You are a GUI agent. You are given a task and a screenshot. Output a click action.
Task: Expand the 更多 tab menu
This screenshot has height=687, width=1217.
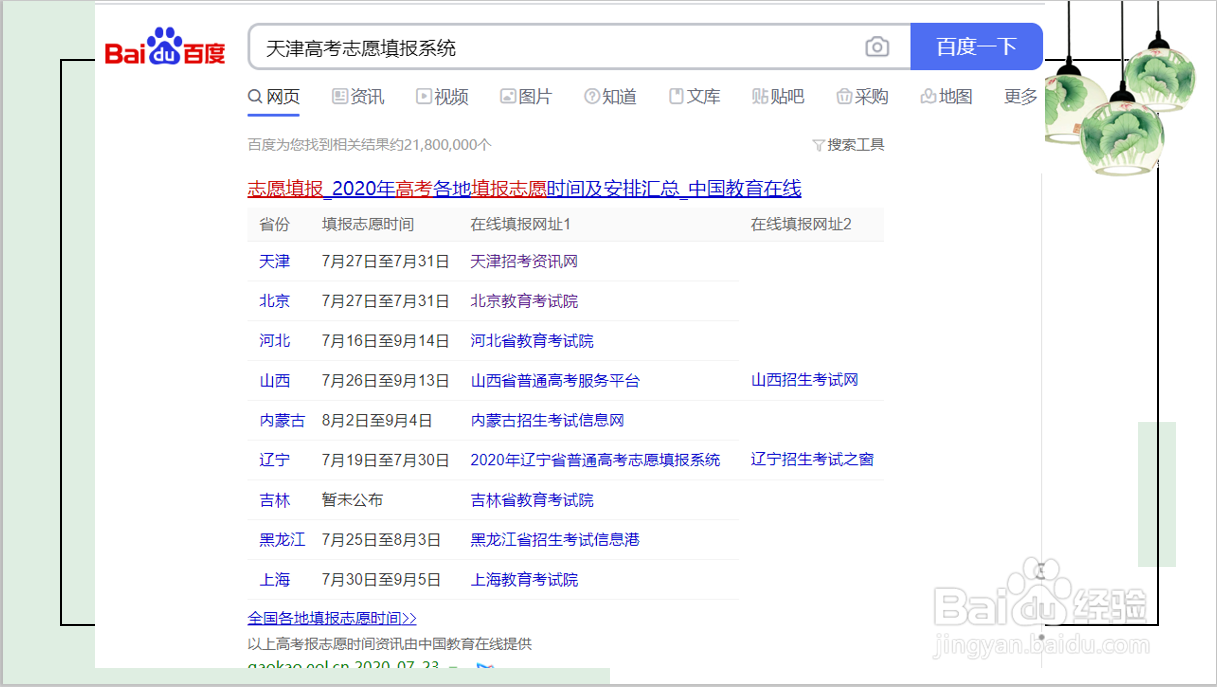point(1021,97)
